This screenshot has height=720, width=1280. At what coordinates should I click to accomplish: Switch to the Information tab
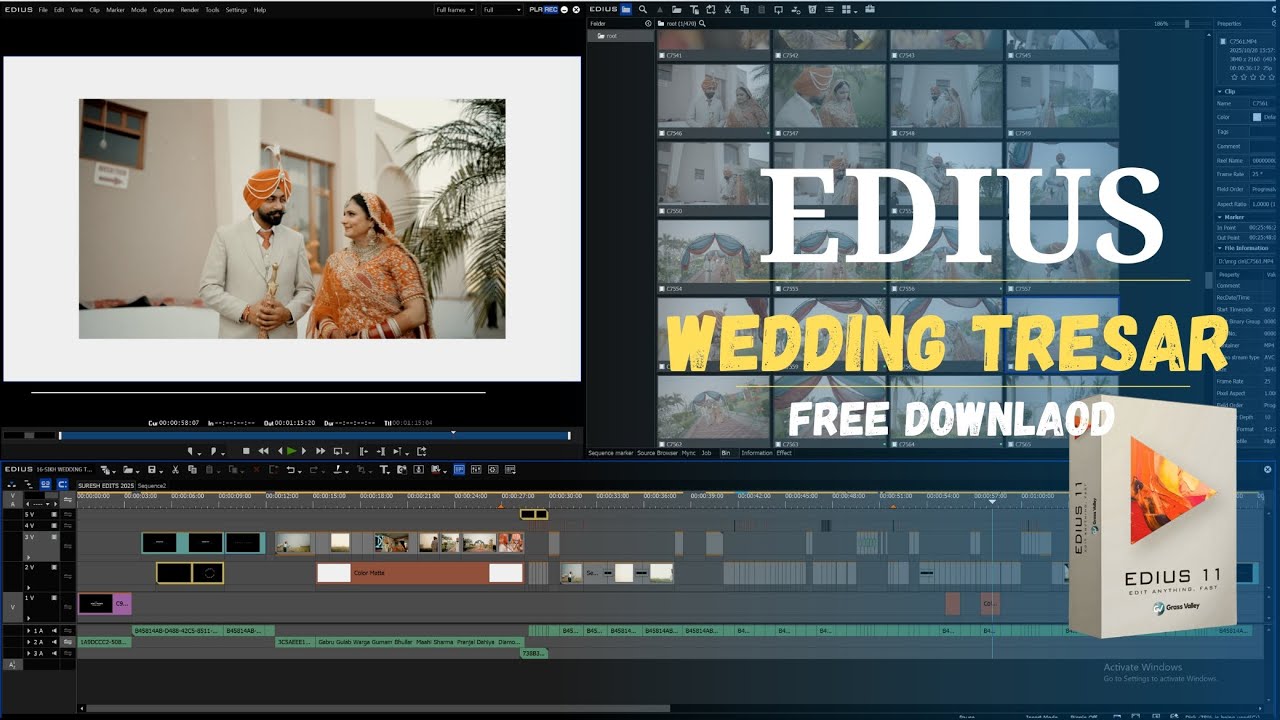click(757, 453)
